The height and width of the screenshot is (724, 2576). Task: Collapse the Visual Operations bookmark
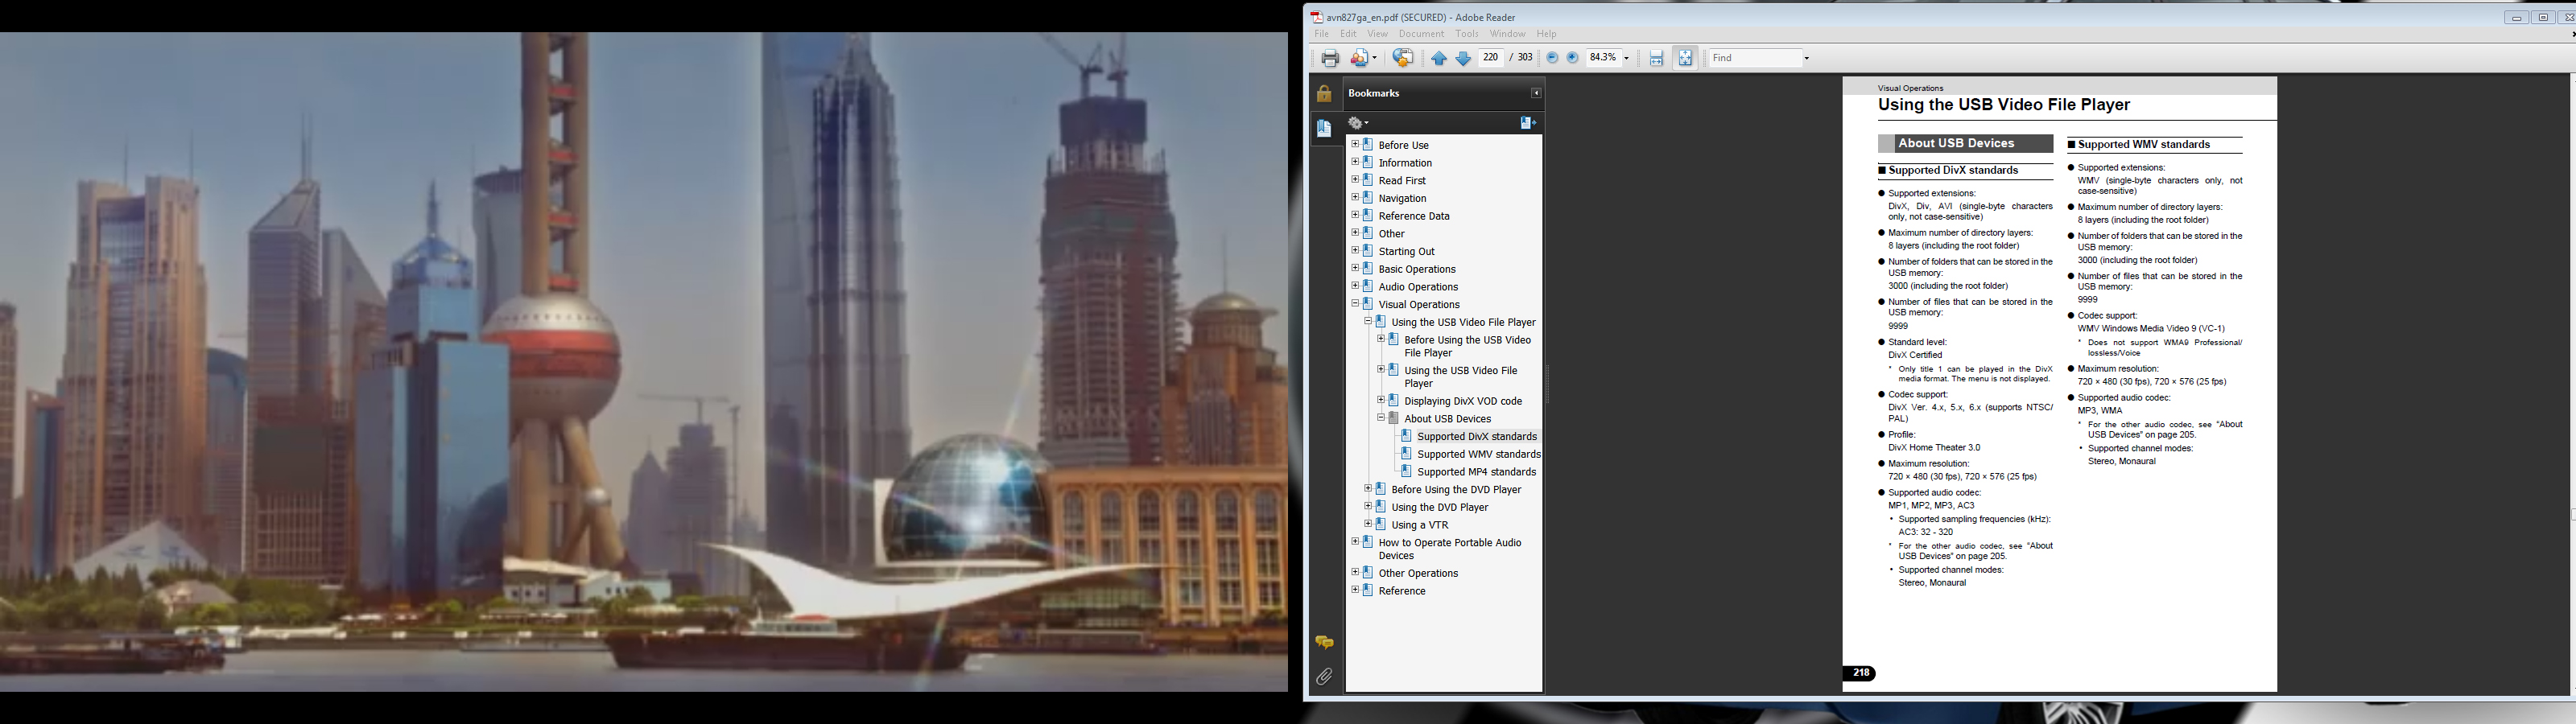pyautogui.click(x=1355, y=303)
